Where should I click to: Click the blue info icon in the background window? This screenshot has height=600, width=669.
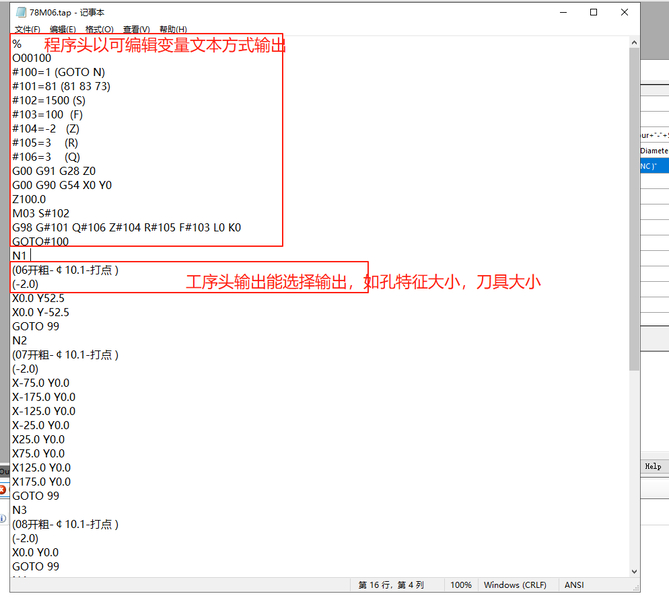(x=3, y=518)
